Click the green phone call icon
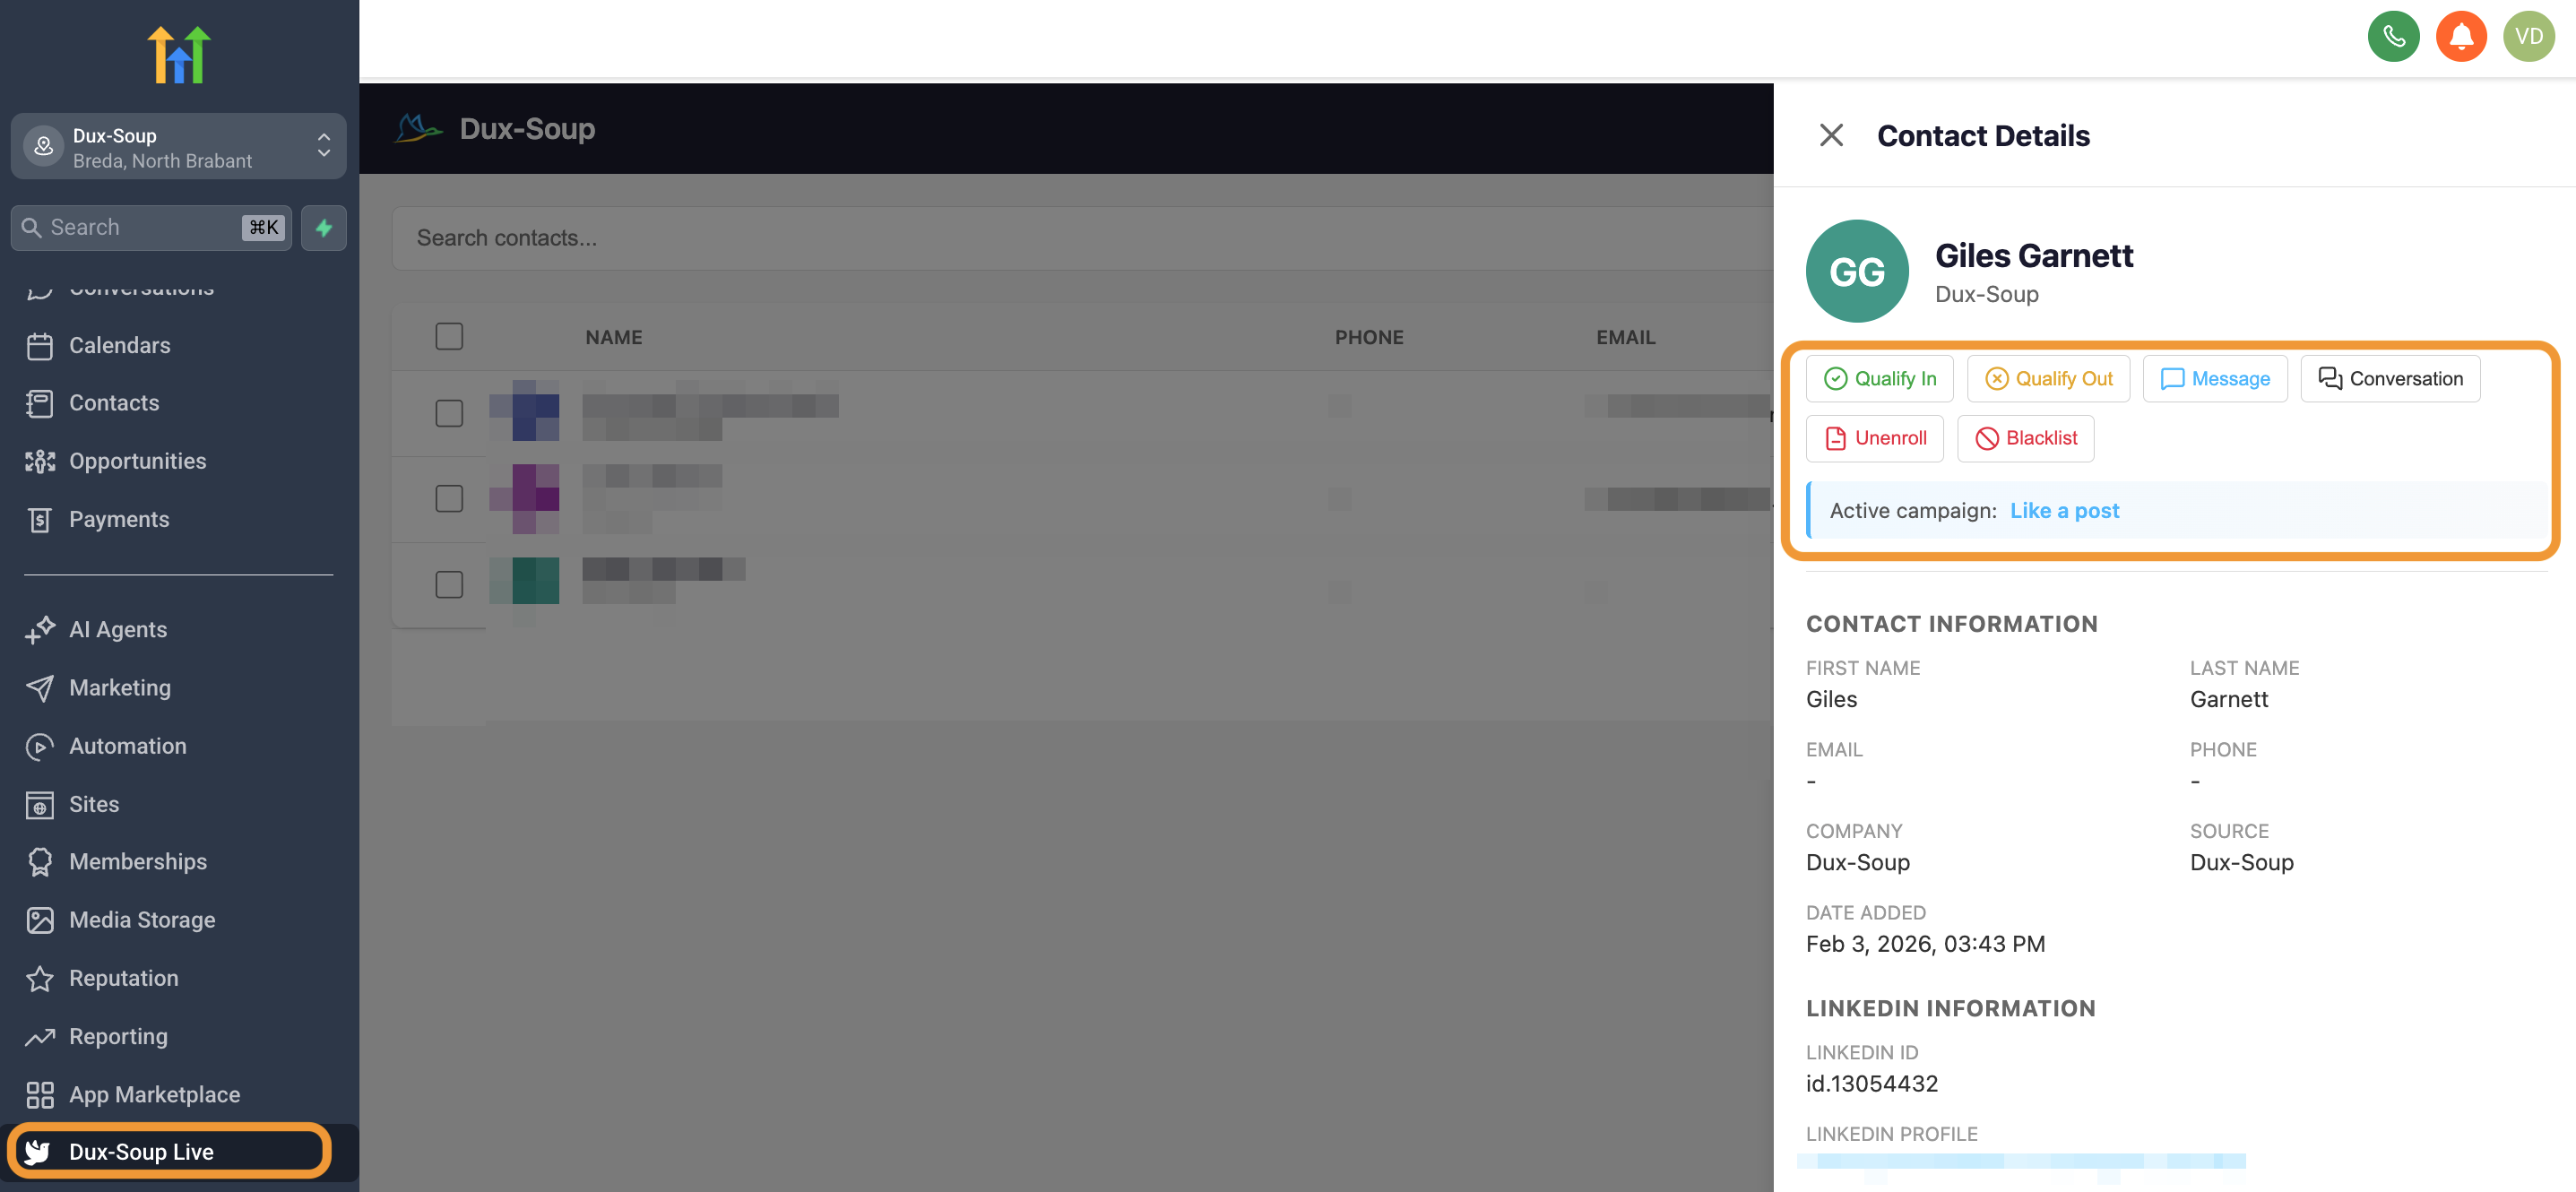 (x=2393, y=37)
